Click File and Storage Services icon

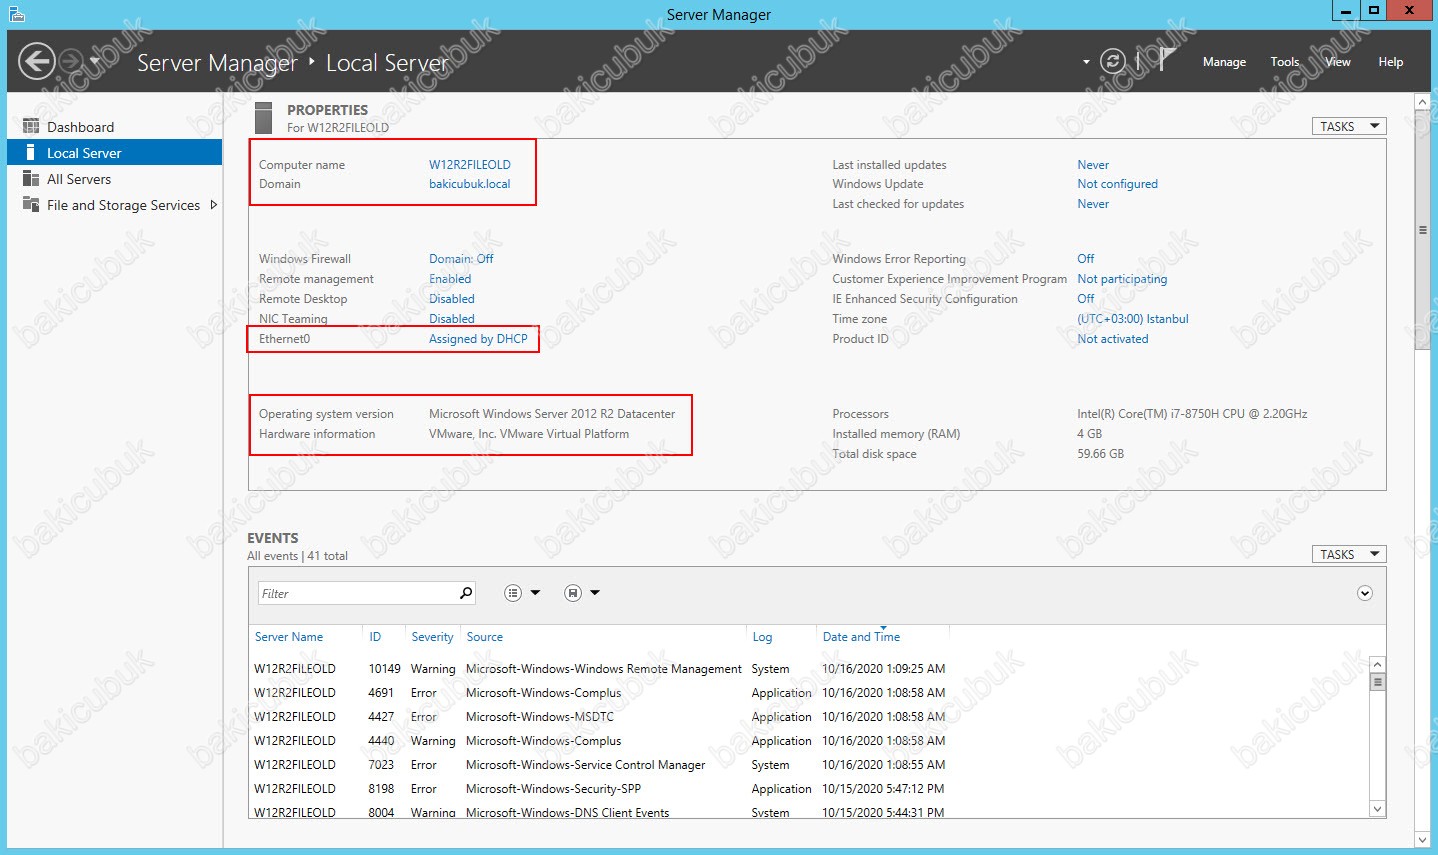pos(30,205)
